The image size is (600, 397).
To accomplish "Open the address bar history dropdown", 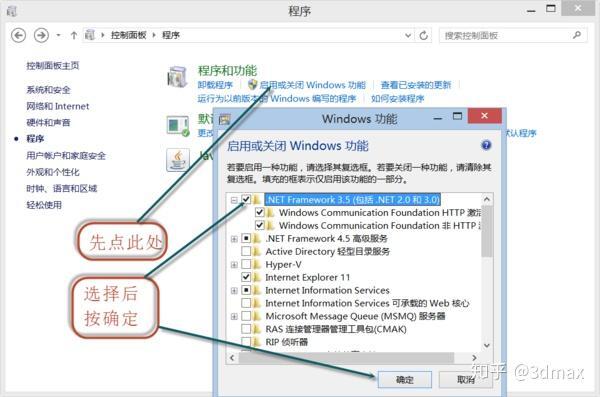I will pos(408,36).
